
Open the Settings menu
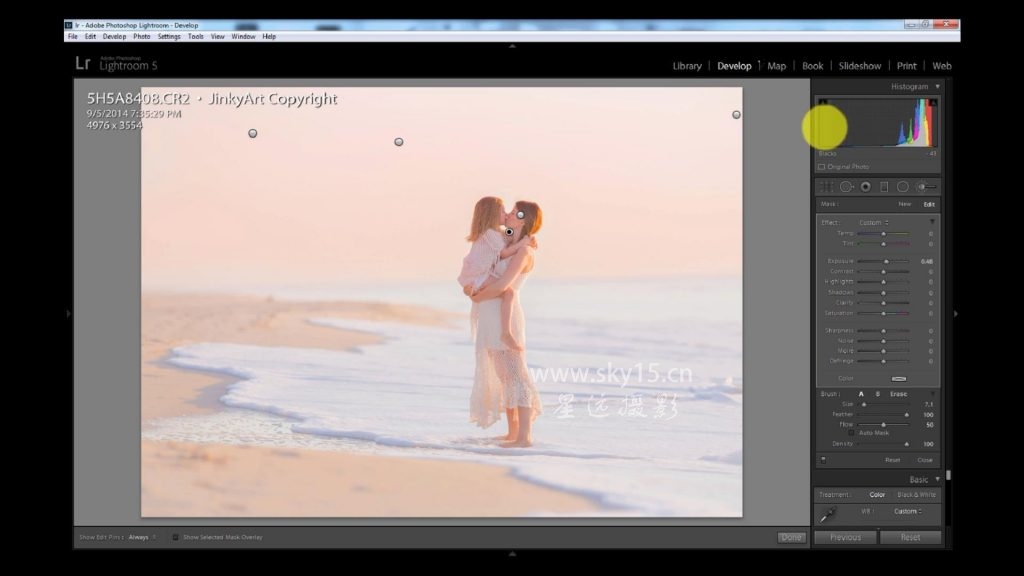point(168,37)
